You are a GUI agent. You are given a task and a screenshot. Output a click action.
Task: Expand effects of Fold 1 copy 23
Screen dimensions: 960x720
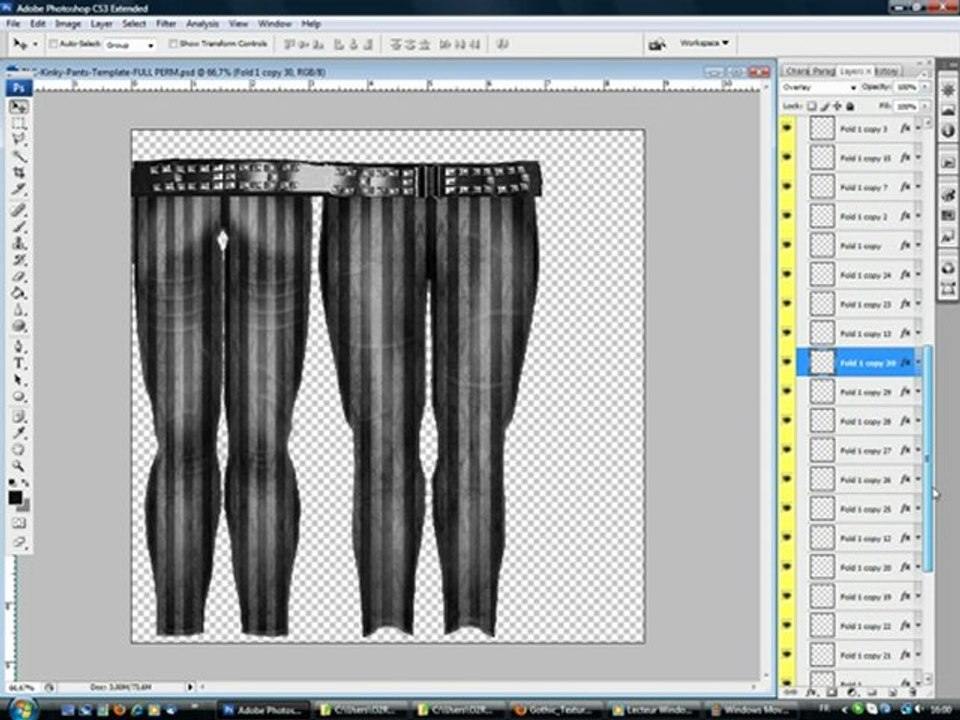click(918, 304)
